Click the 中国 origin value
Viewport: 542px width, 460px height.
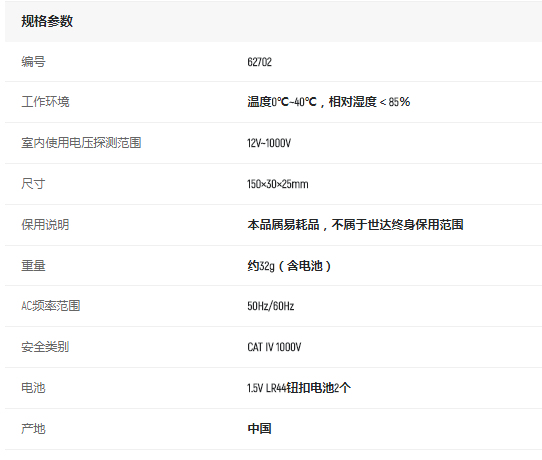click(x=259, y=429)
